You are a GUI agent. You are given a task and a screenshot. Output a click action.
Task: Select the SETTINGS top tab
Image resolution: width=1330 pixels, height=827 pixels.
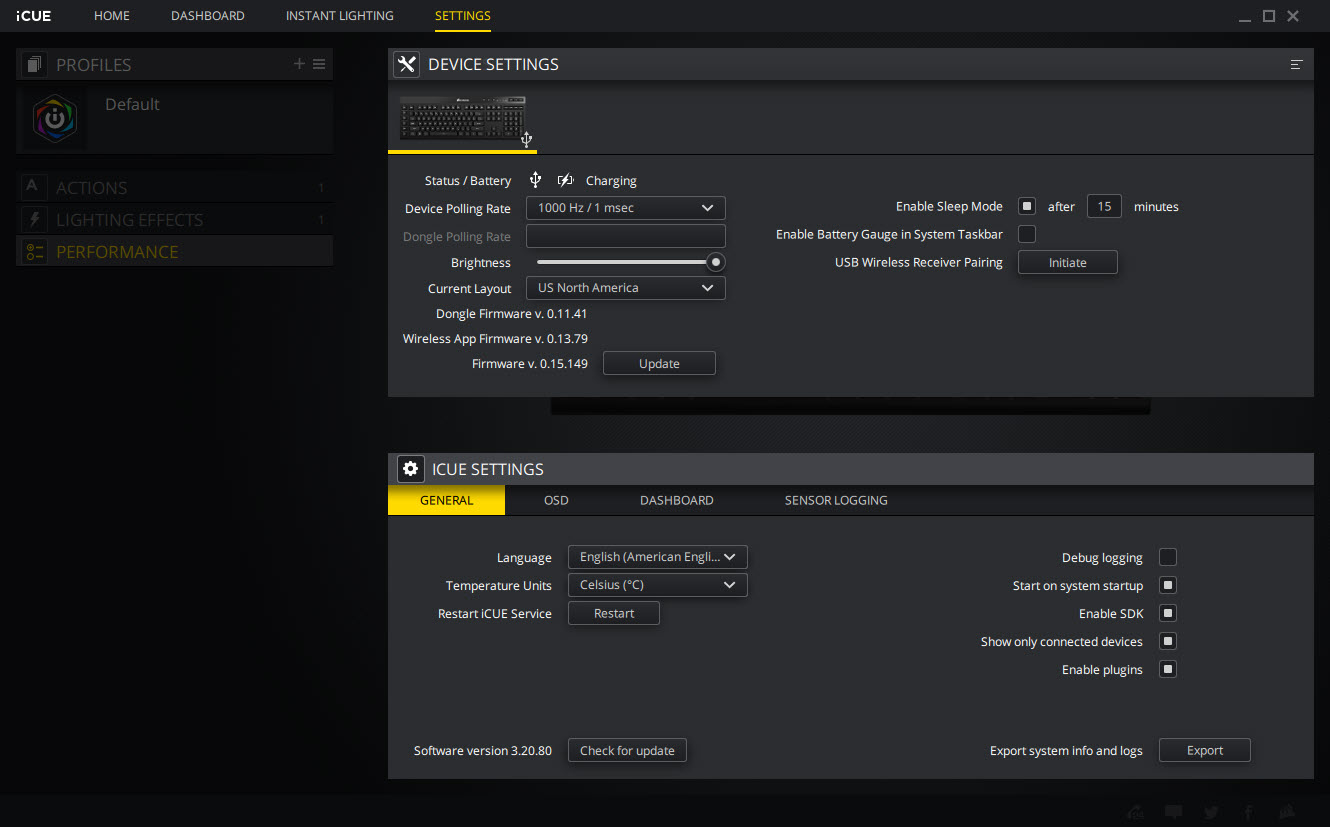(463, 16)
